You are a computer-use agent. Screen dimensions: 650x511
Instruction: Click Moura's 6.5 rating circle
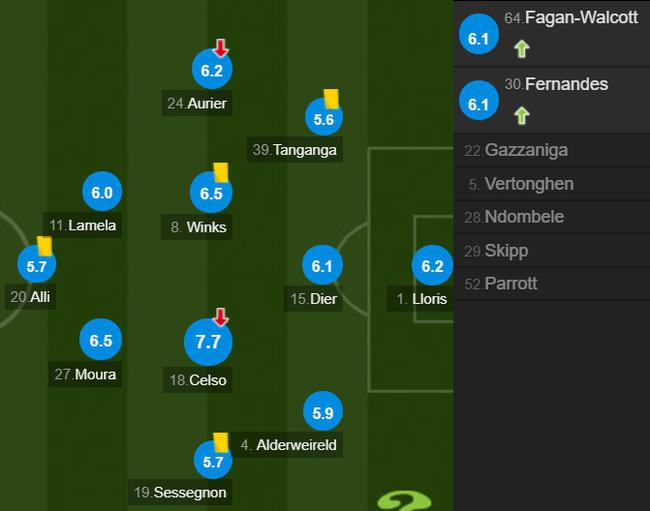pyautogui.click(x=101, y=340)
